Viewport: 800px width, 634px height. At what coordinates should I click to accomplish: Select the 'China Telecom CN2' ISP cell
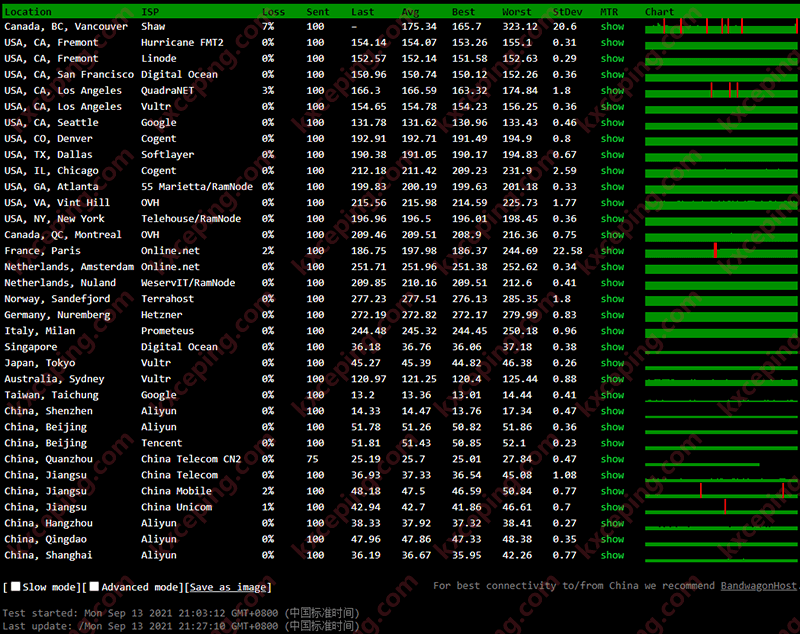(x=191, y=459)
